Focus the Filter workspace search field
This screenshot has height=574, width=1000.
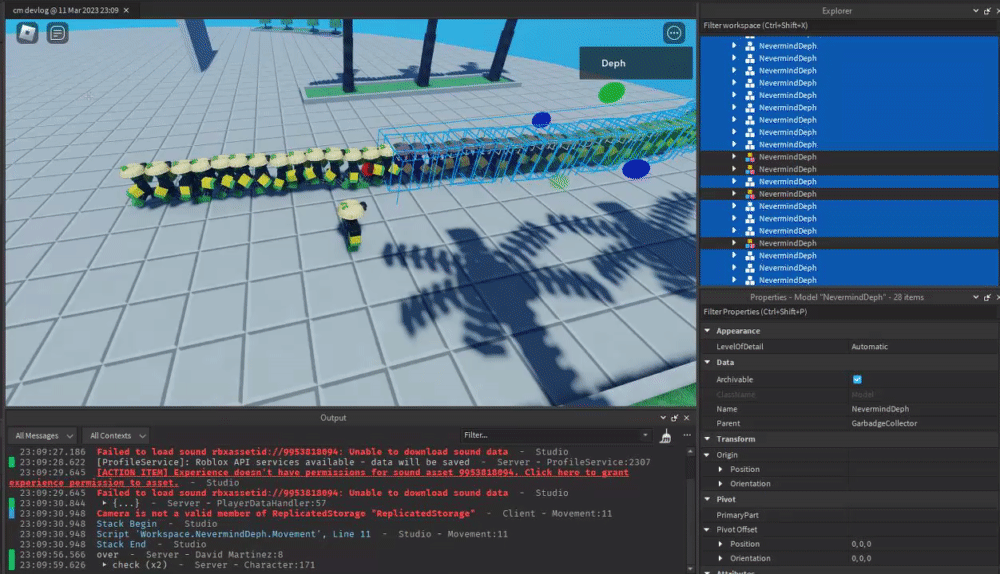848,26
